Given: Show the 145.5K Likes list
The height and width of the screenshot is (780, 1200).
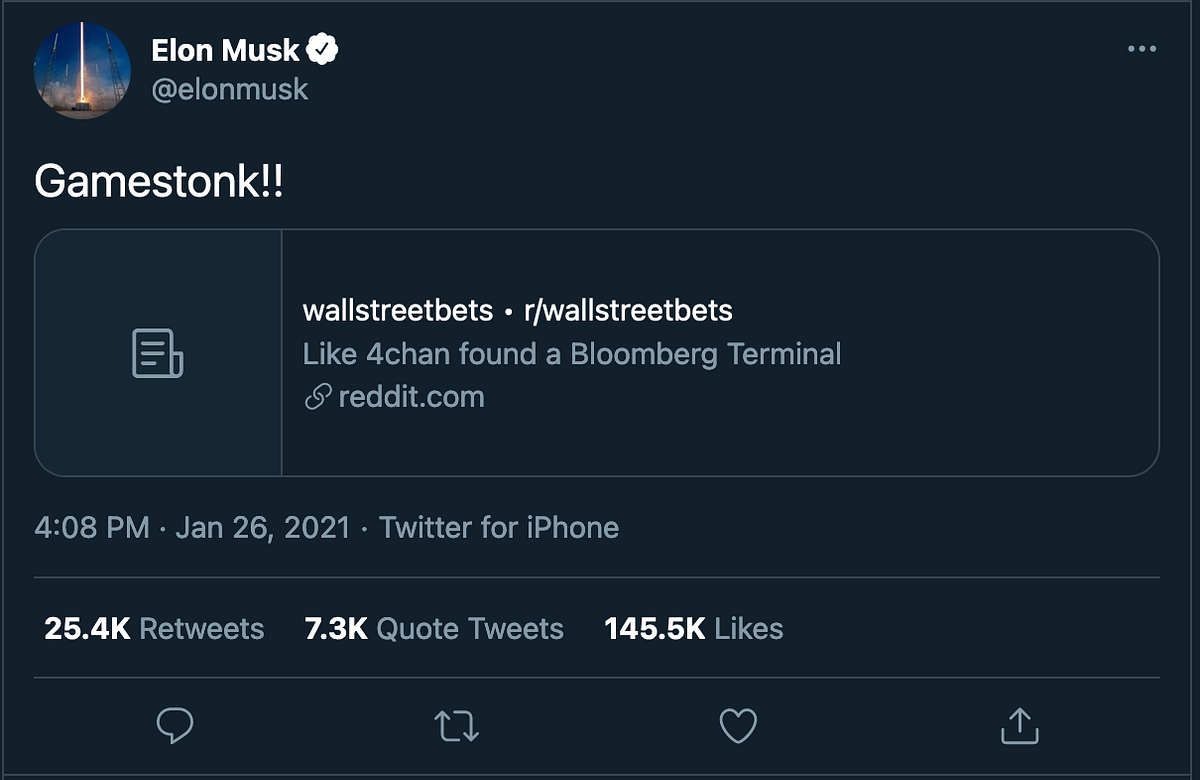Looking at the screenshot, I should coord(693,628).
